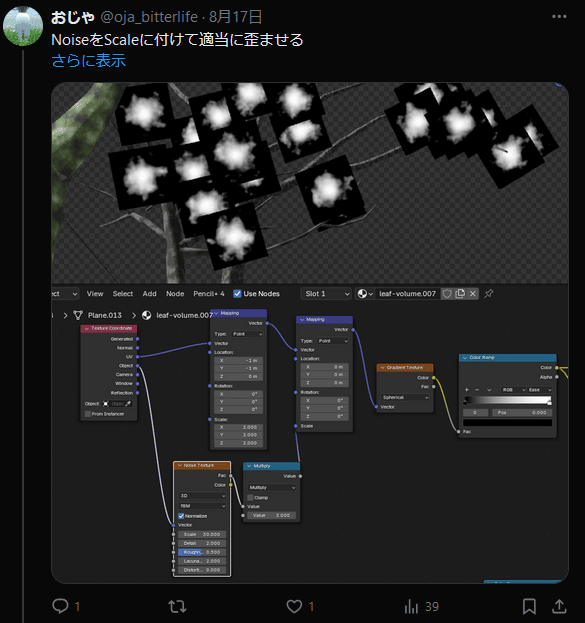Bookmark this tweet
This screenshot has width=585, height=623.
pos(529,606)
